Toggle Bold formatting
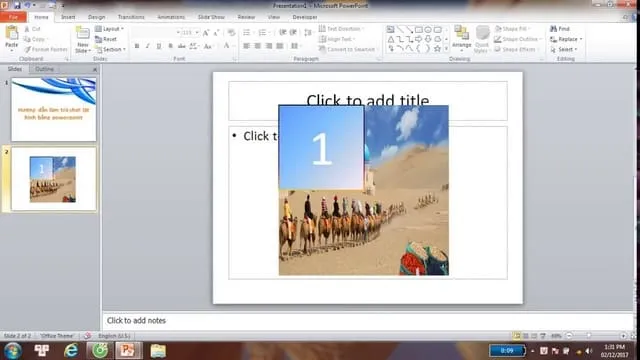Image resolution: width=640 pixels, height=360 pixels. point(137,46)
